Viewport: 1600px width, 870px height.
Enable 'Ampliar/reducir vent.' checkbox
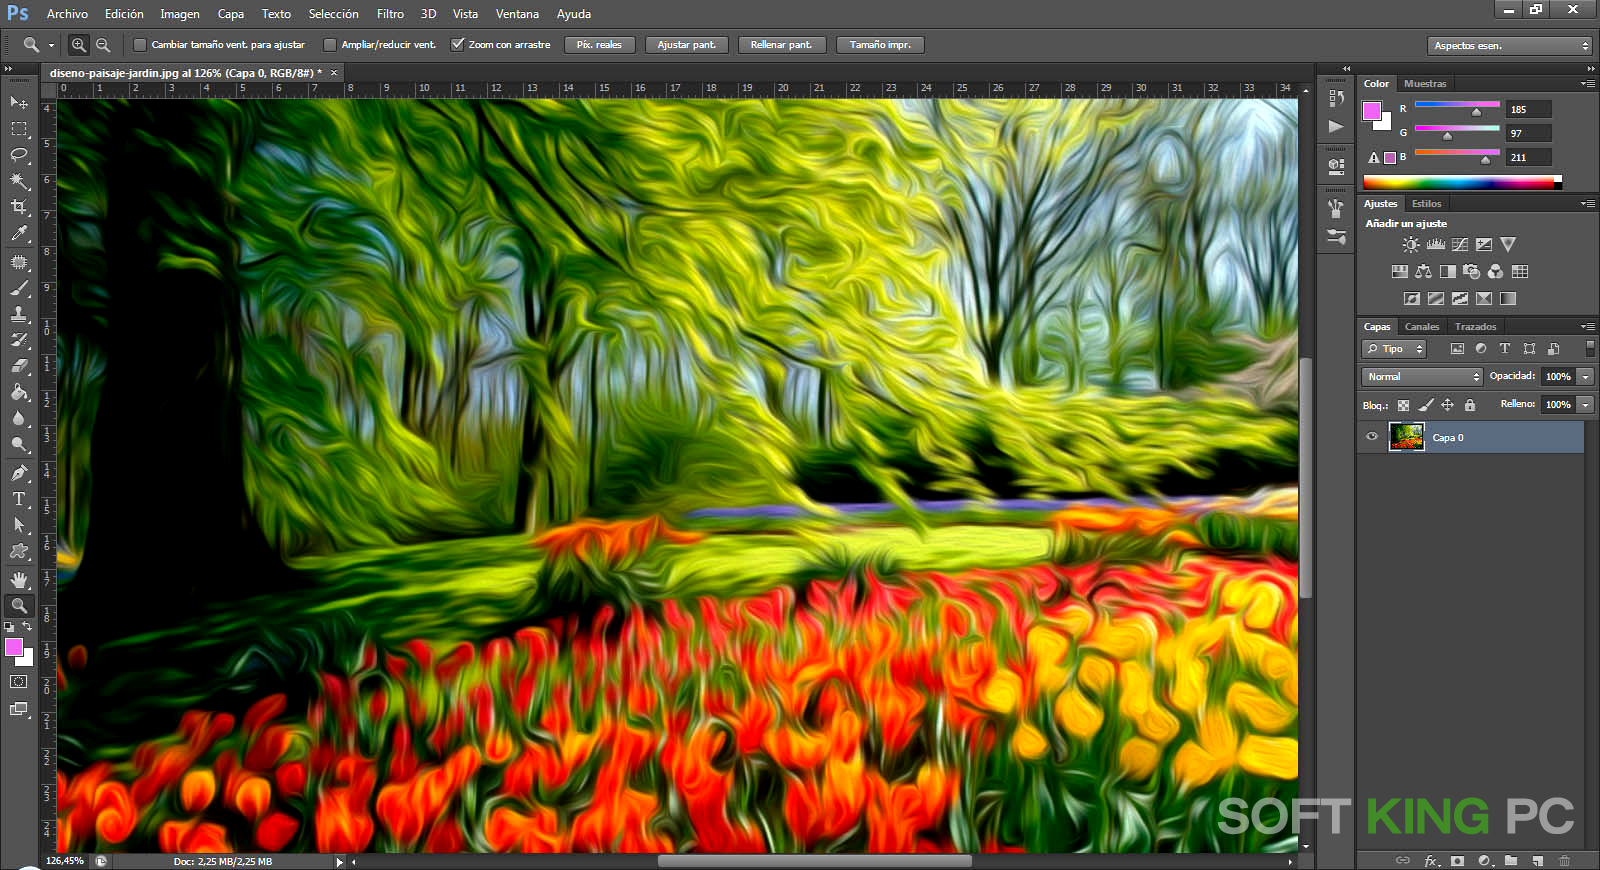330,45
